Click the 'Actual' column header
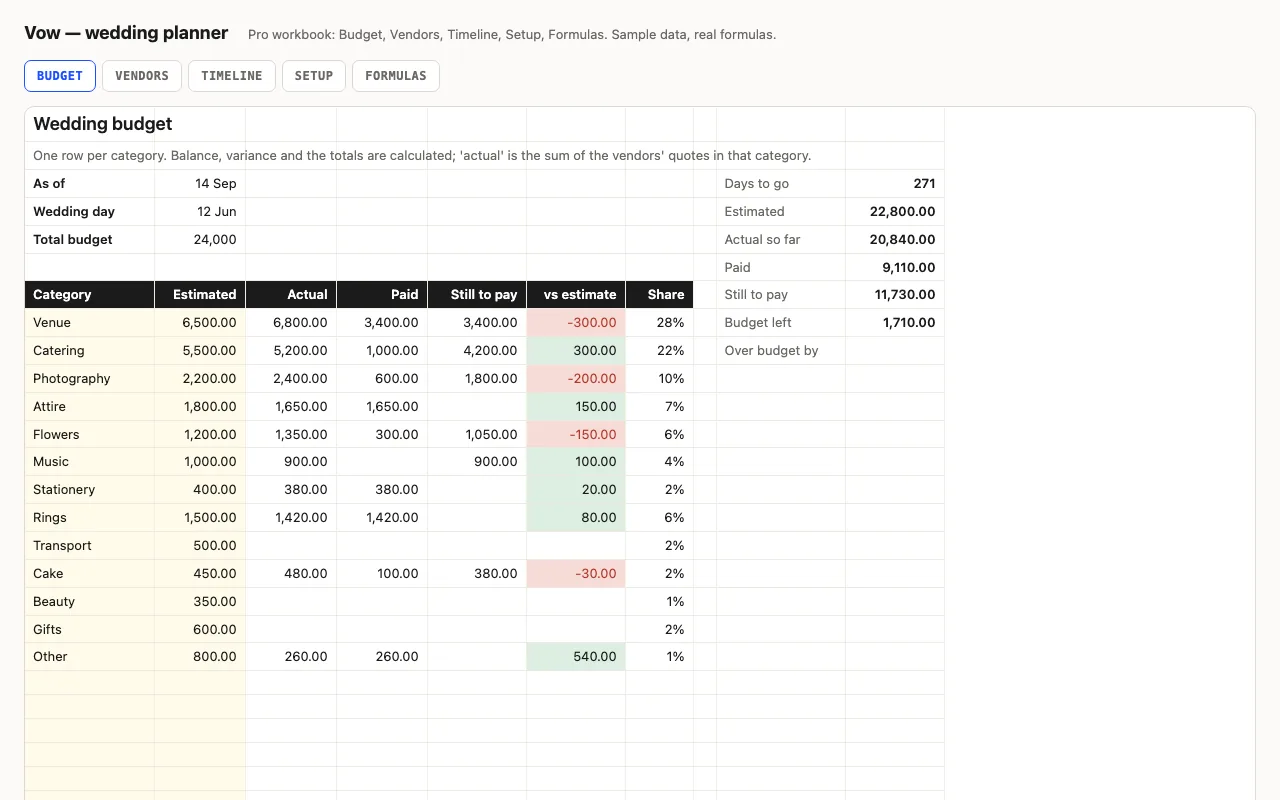The width and height of the screenshot is (1280, 800). click(x=291, y=295)
